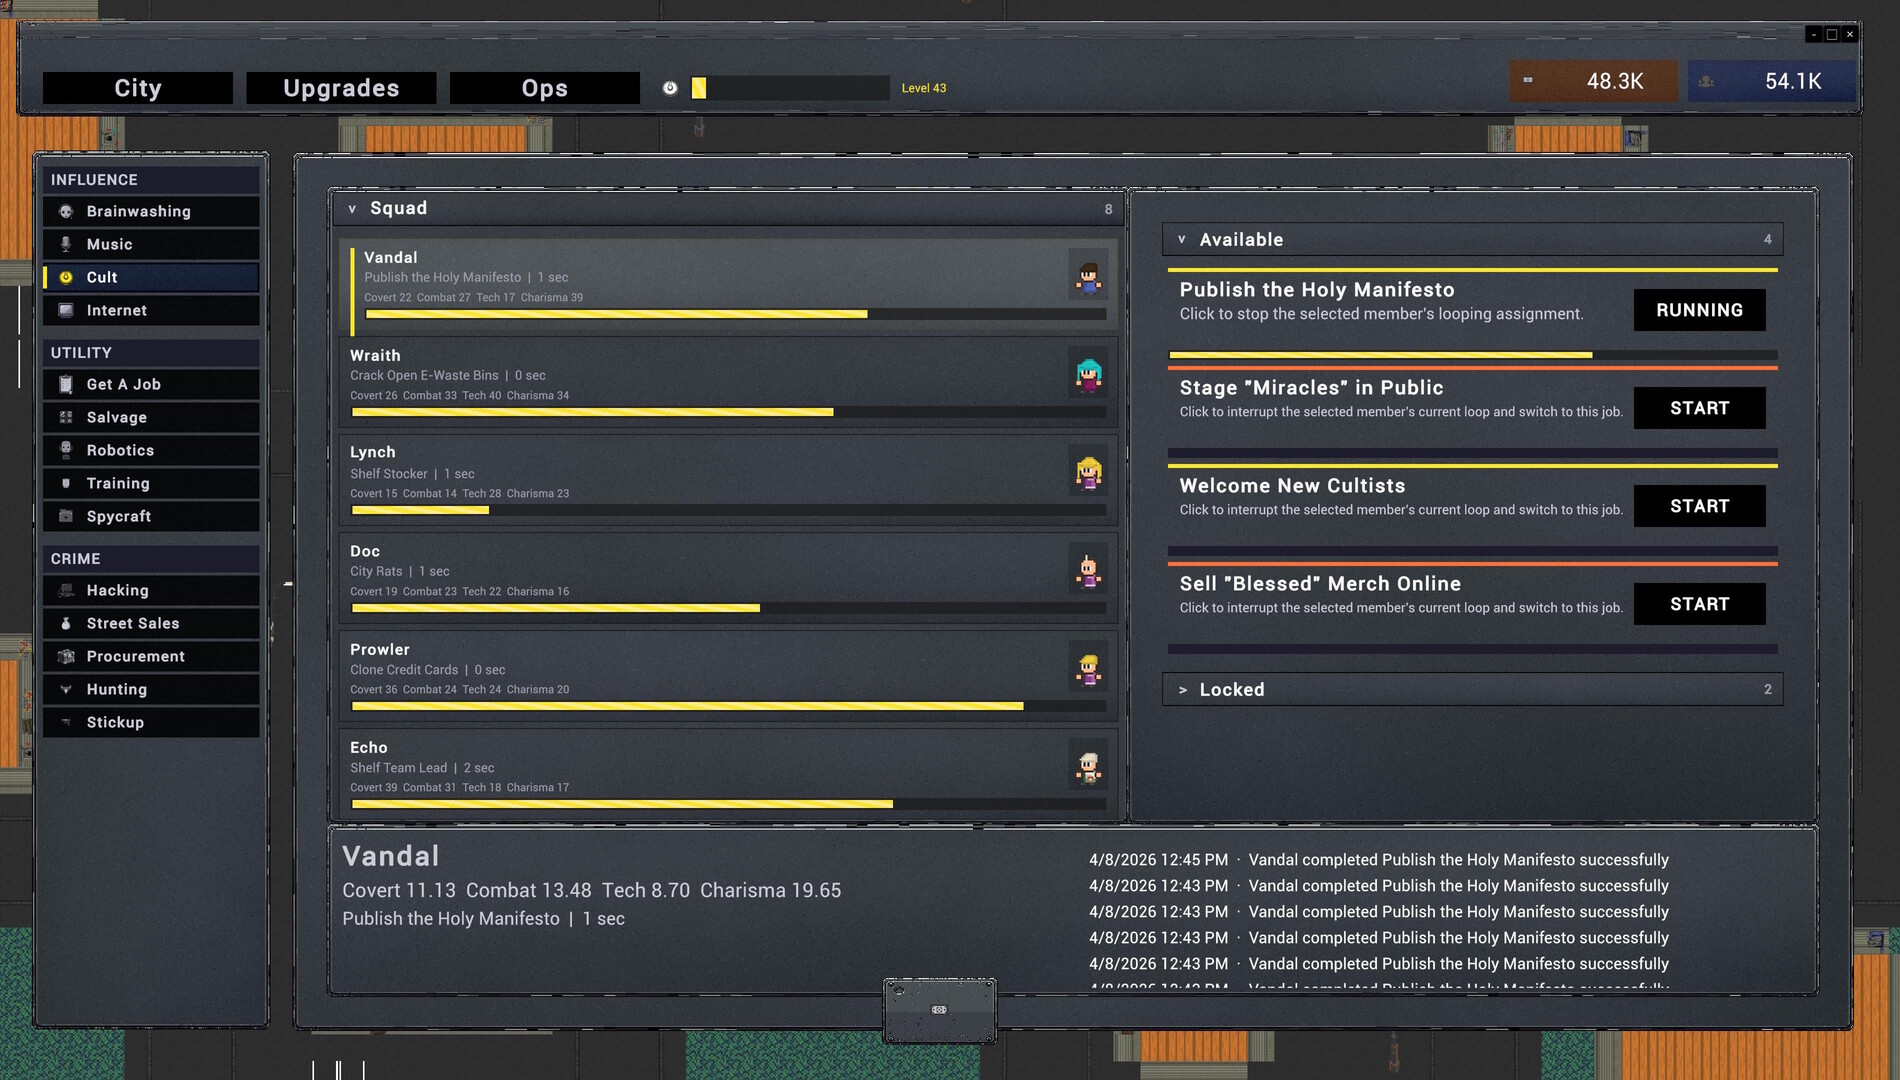This screenshot has width=1900, height=1080.
Task: Click the level progress clock icon
Action: (670, 88)
